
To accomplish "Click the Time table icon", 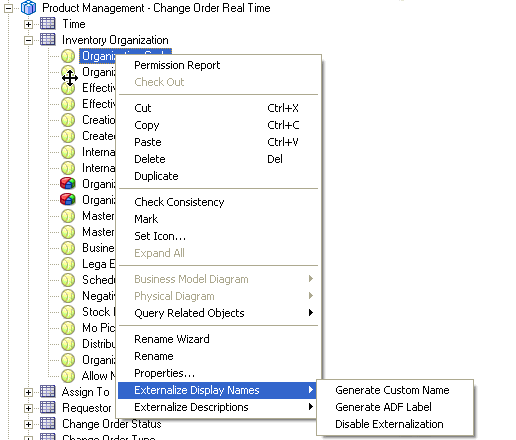I will 48,24.
